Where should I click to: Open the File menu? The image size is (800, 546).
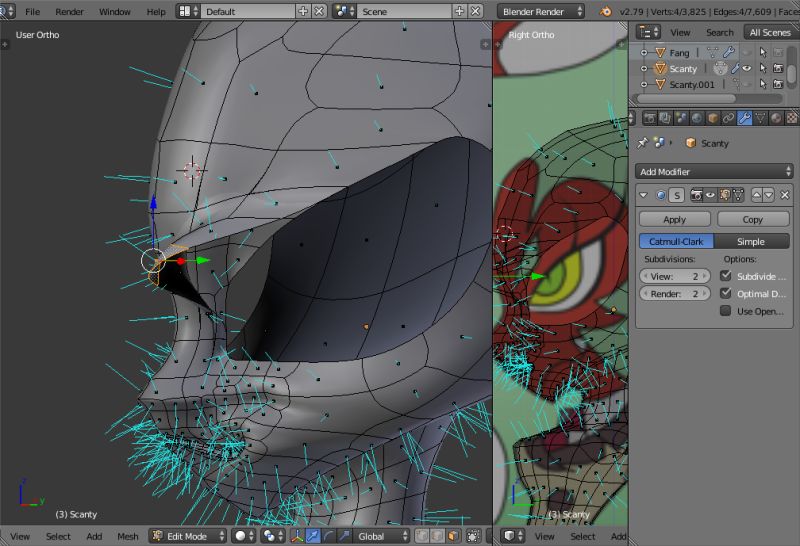point(32,11)
